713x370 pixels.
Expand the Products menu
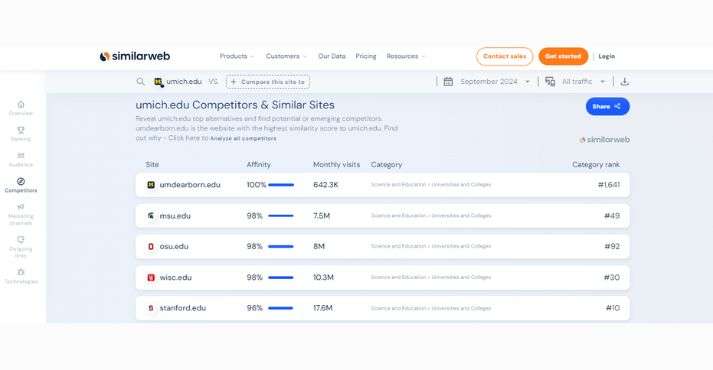[236, 56]
